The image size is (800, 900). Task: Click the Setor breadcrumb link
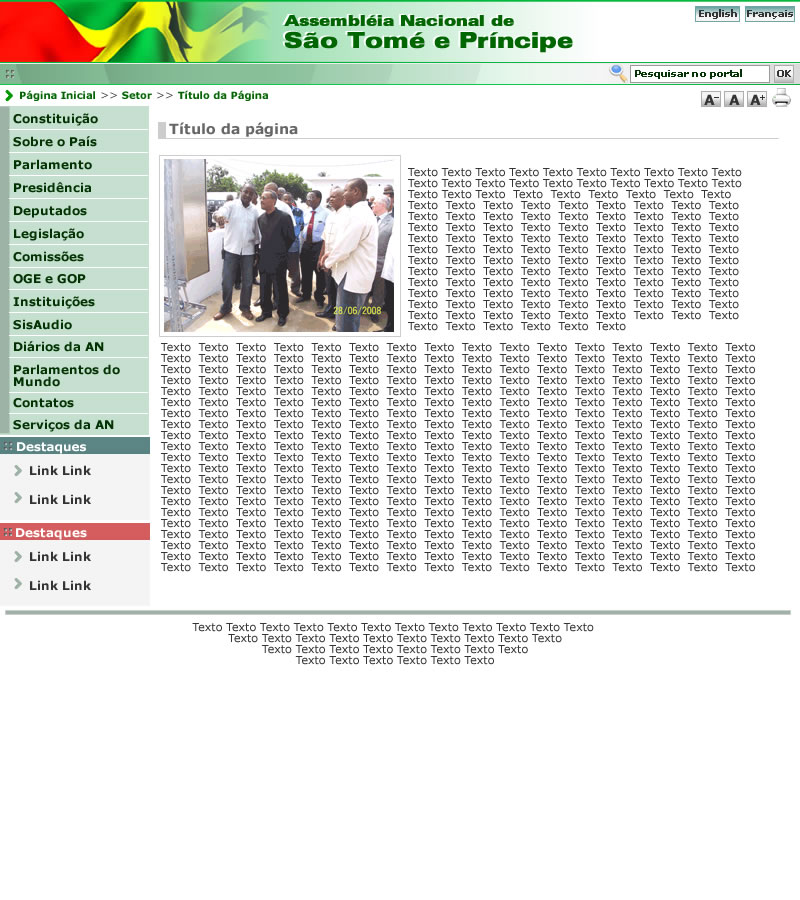136,96
